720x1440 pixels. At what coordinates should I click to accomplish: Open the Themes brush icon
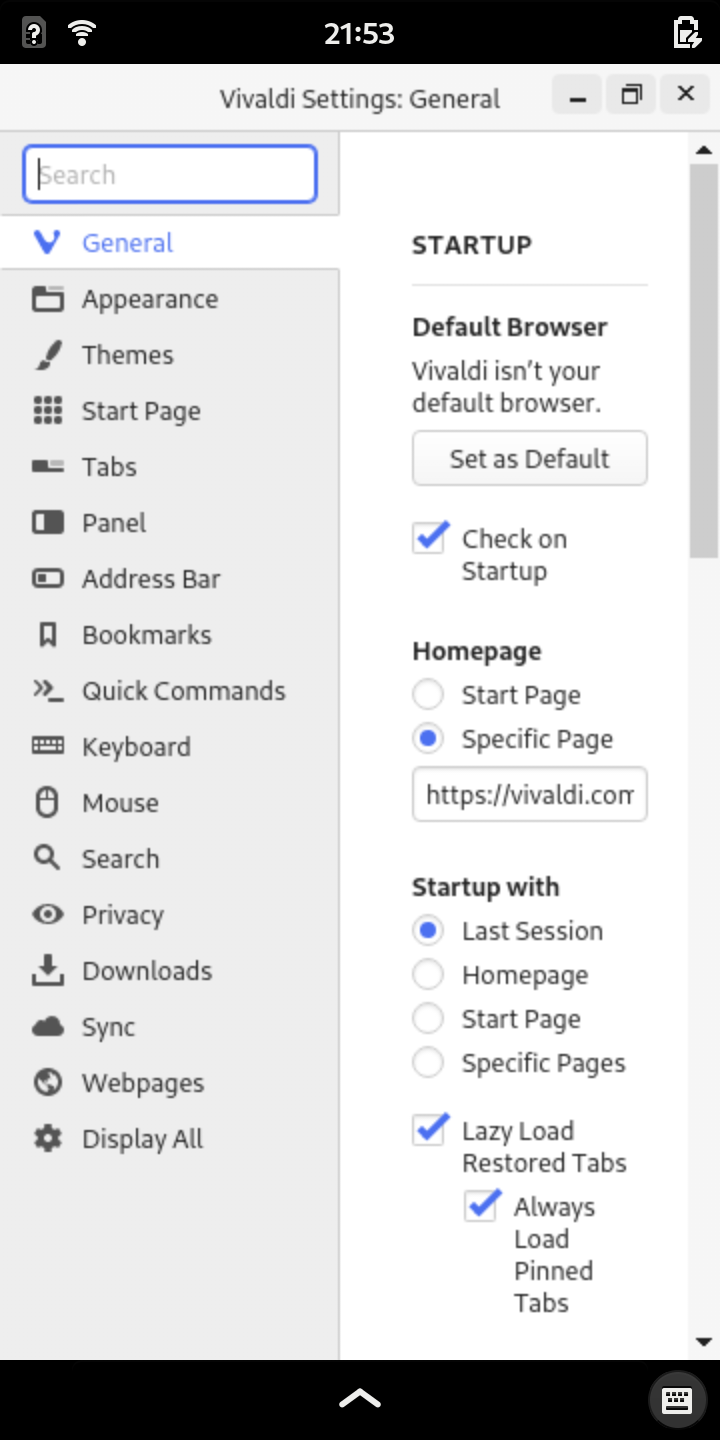47,355
